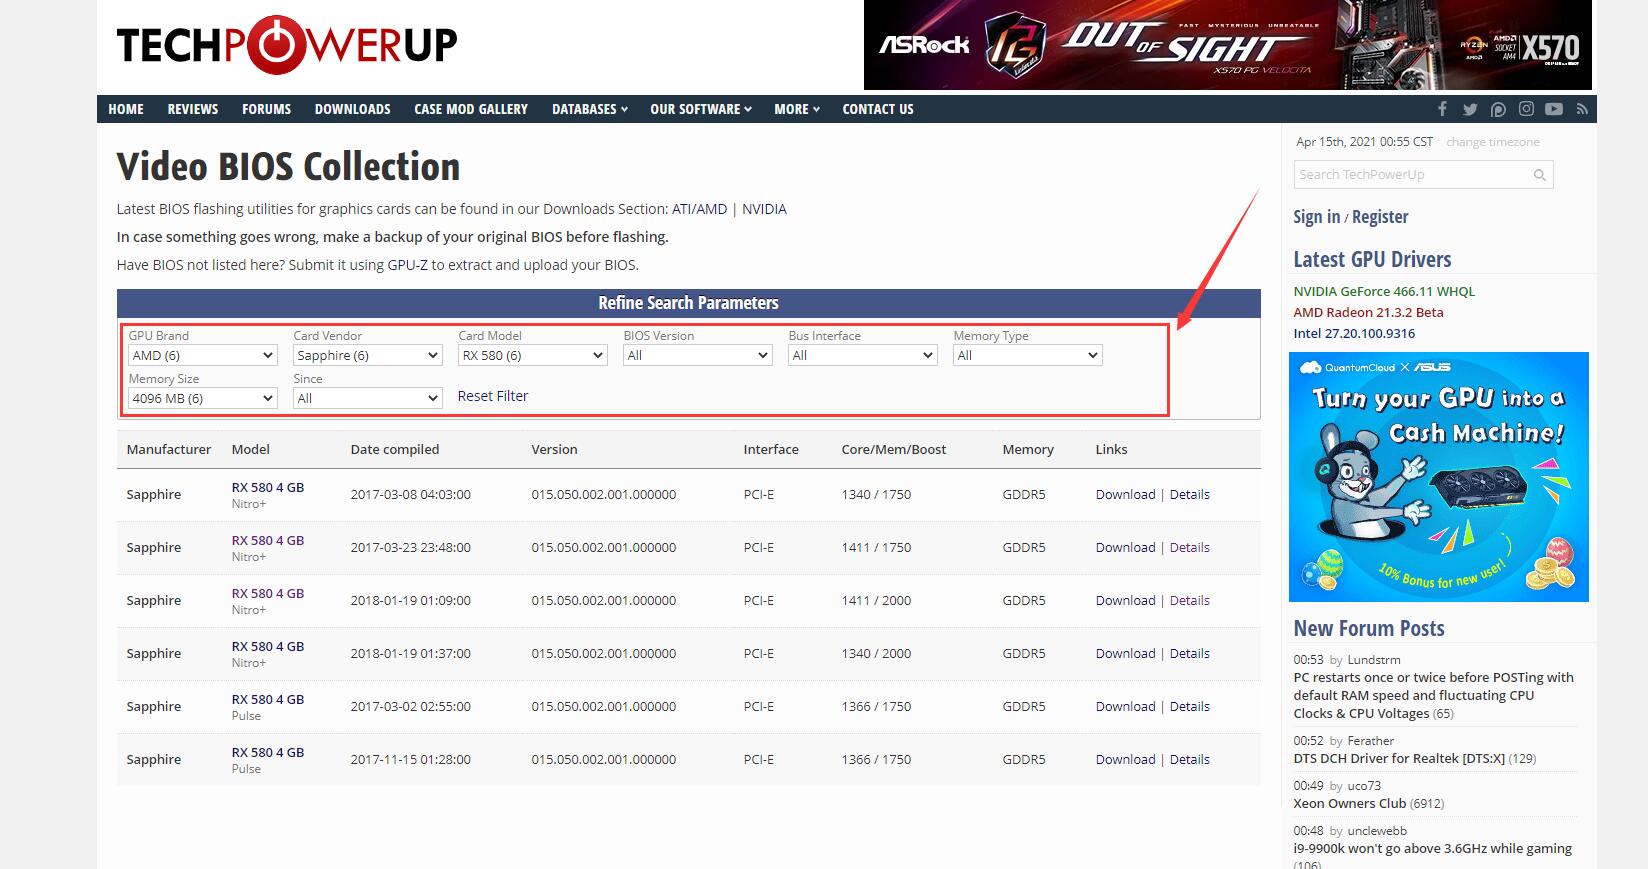
Task: Download BIOS compiled 2017-11-15 01:28:00
Action: pos(1125,760)
